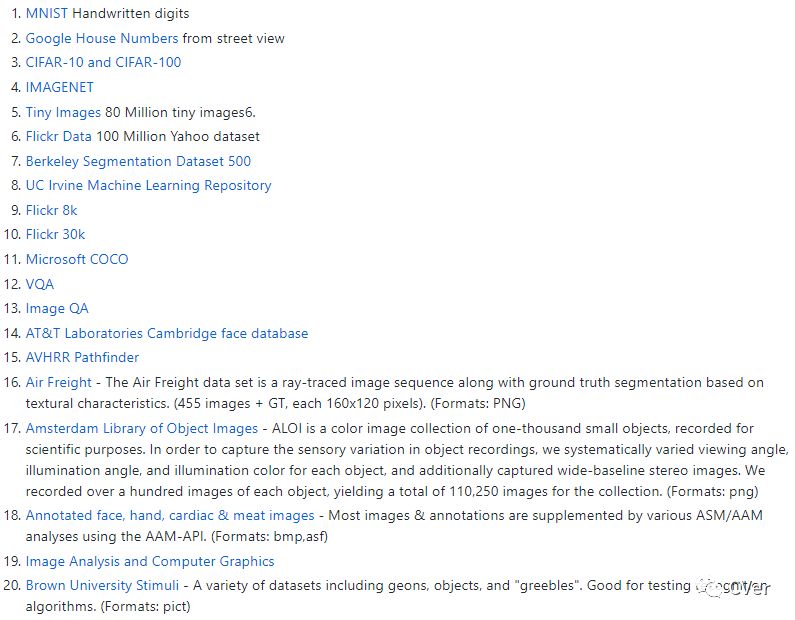Open CIFAR-10 and CIFAR-100 link
The height and width of the screenshot is (620, 795).
(103, 62)
